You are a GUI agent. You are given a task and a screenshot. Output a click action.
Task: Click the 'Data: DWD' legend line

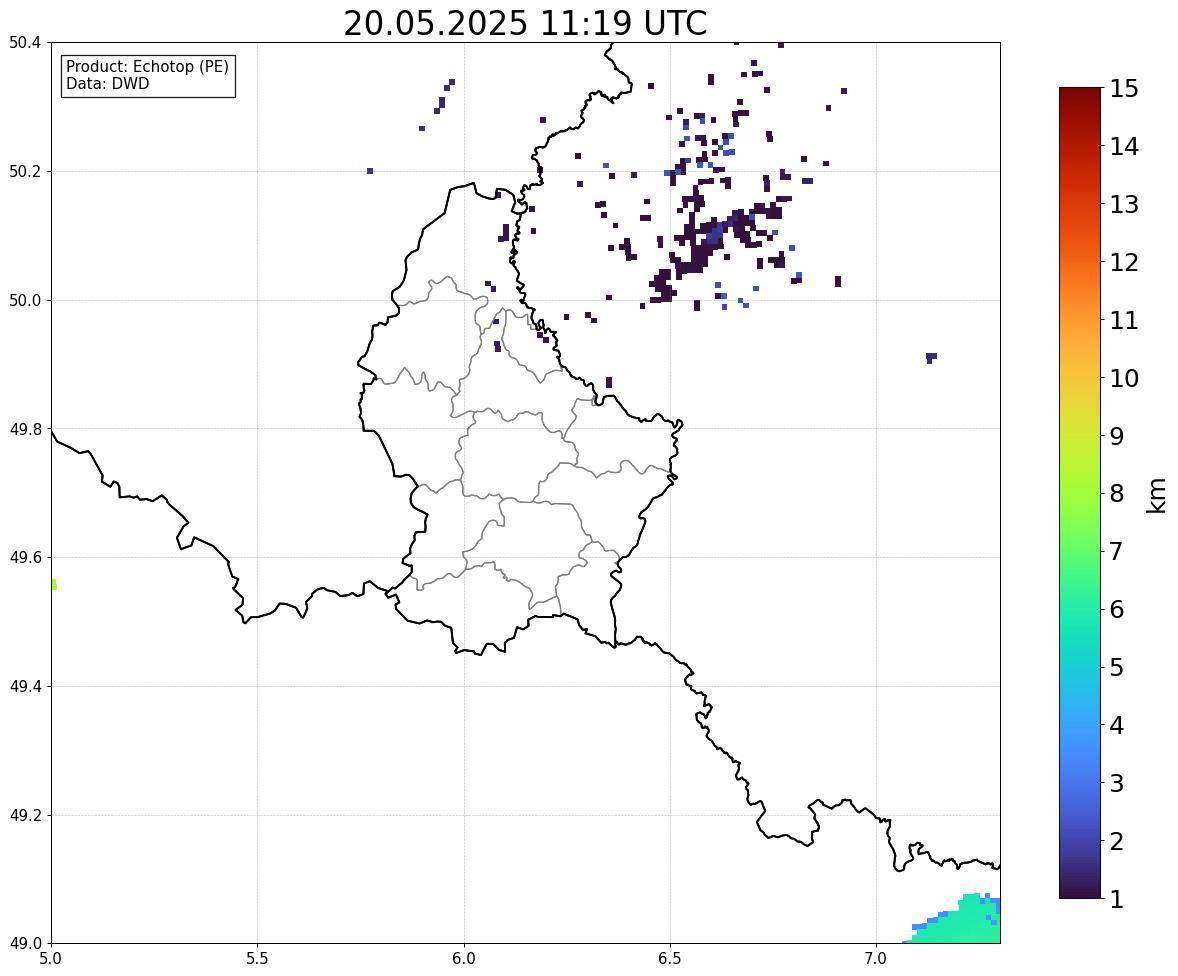[107, 83]
